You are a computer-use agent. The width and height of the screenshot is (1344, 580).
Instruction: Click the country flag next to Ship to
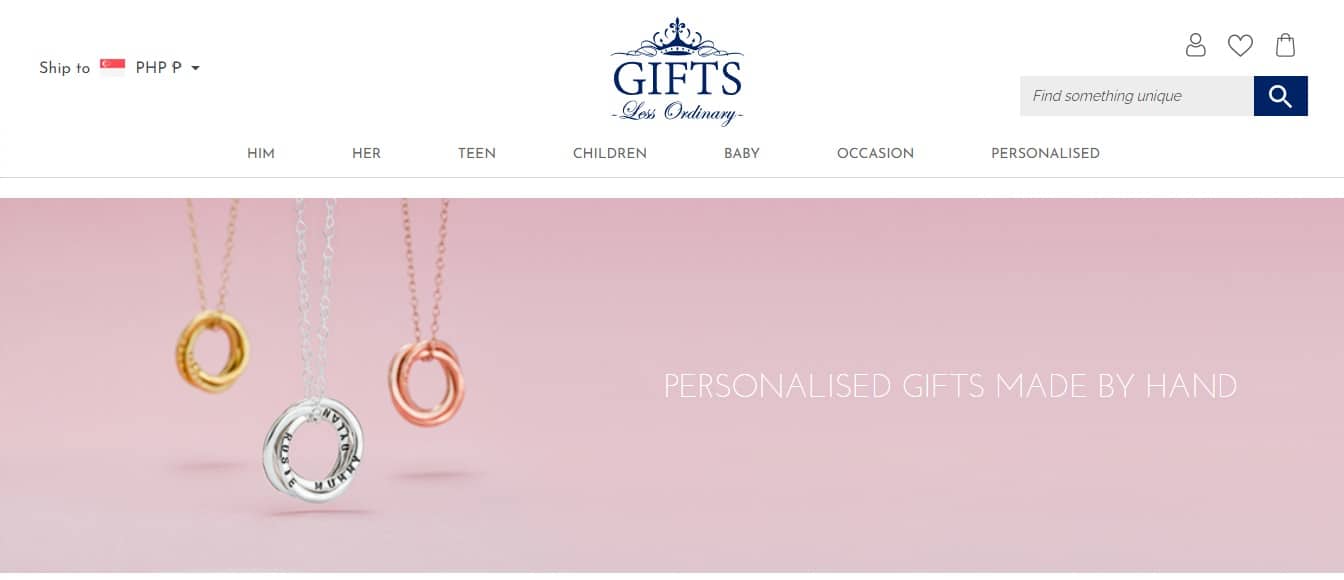click(x=112, y=68)
